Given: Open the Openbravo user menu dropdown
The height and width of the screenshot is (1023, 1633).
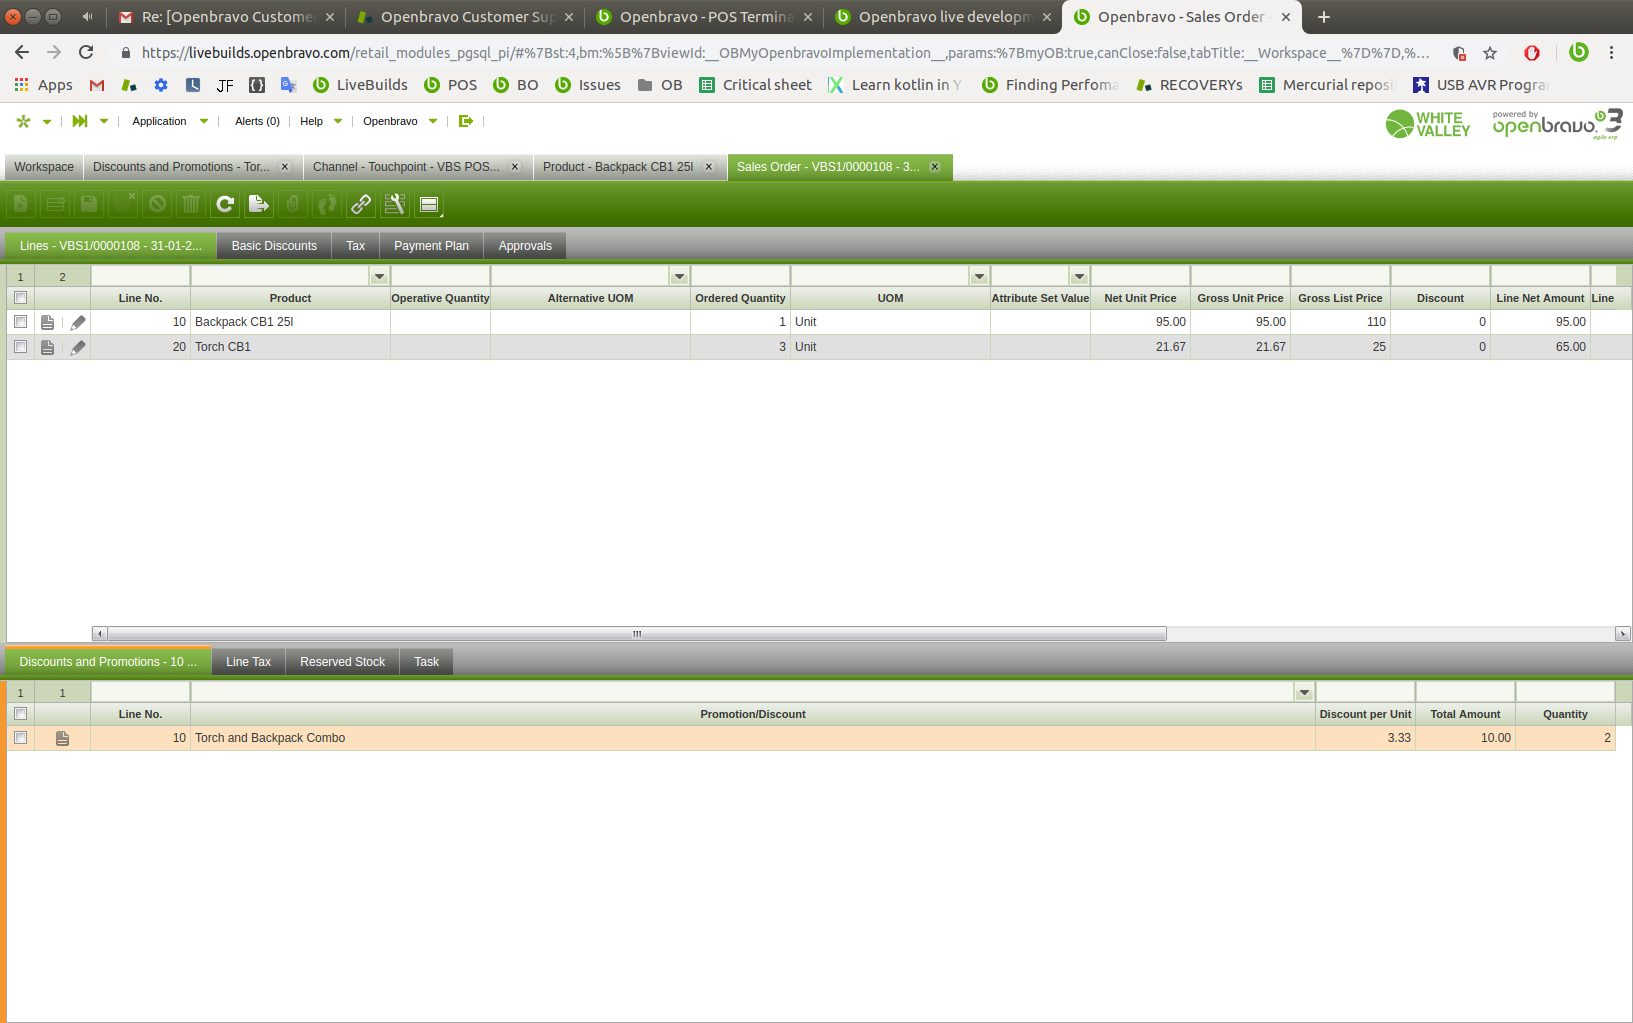Looking at the screenshot, I should [400, 121].
